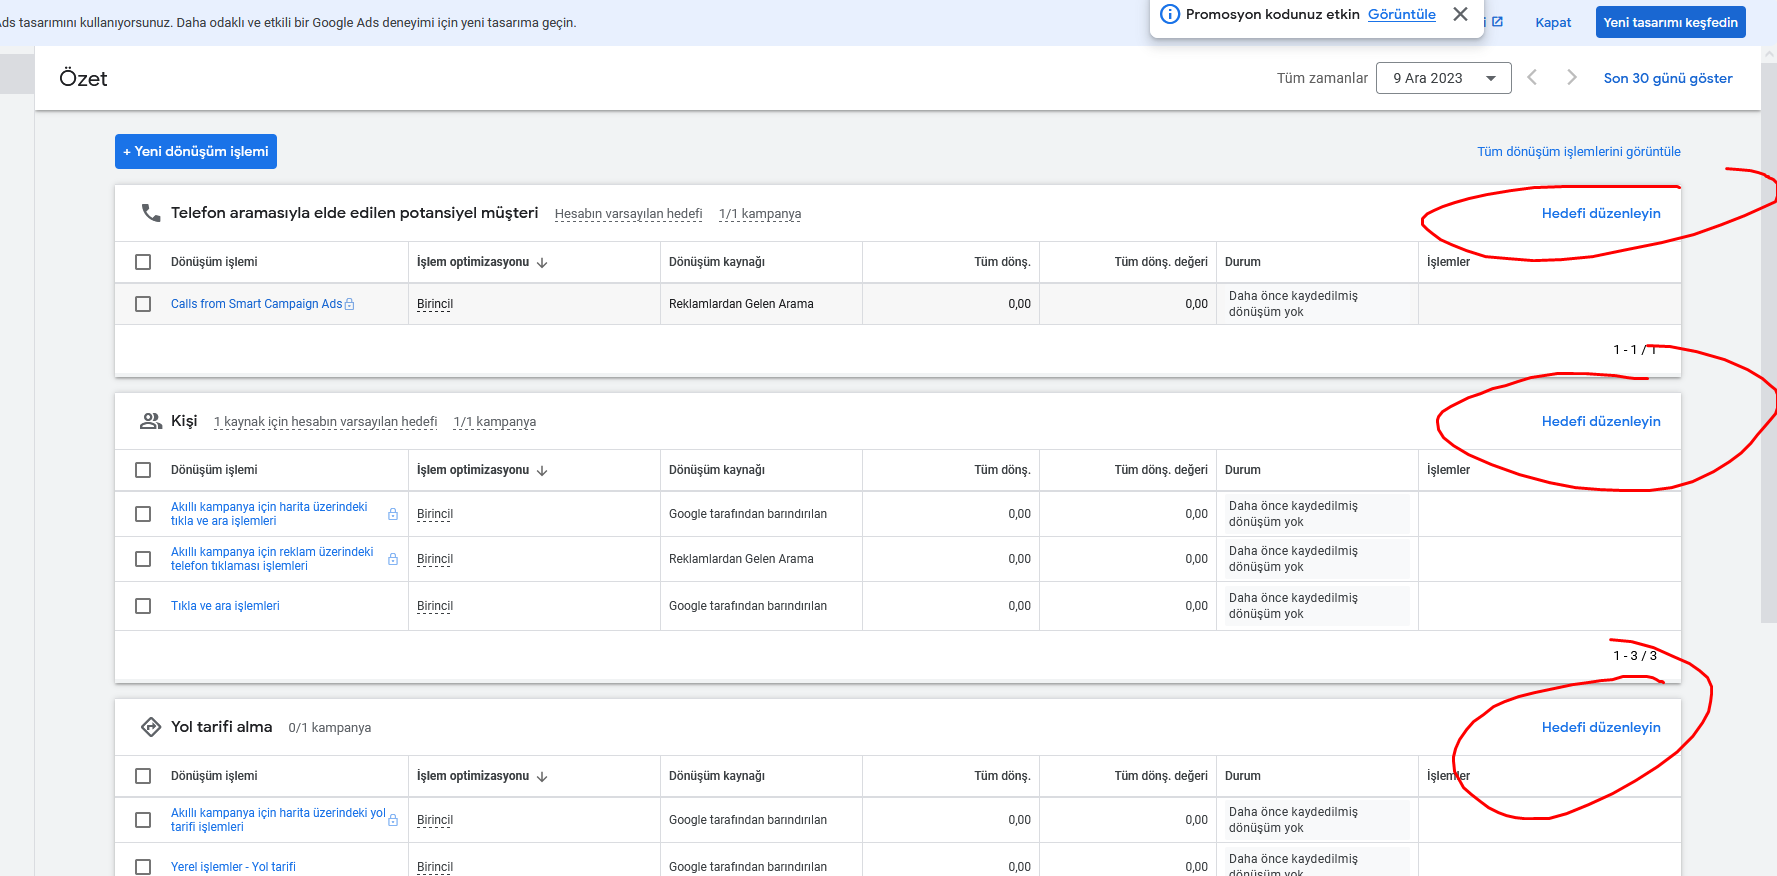Open Akıllı kampanya harita yol tarifi işlemleri
Image resolution: width=1777 pixels, height=876 pixels.
pos(278,820)
